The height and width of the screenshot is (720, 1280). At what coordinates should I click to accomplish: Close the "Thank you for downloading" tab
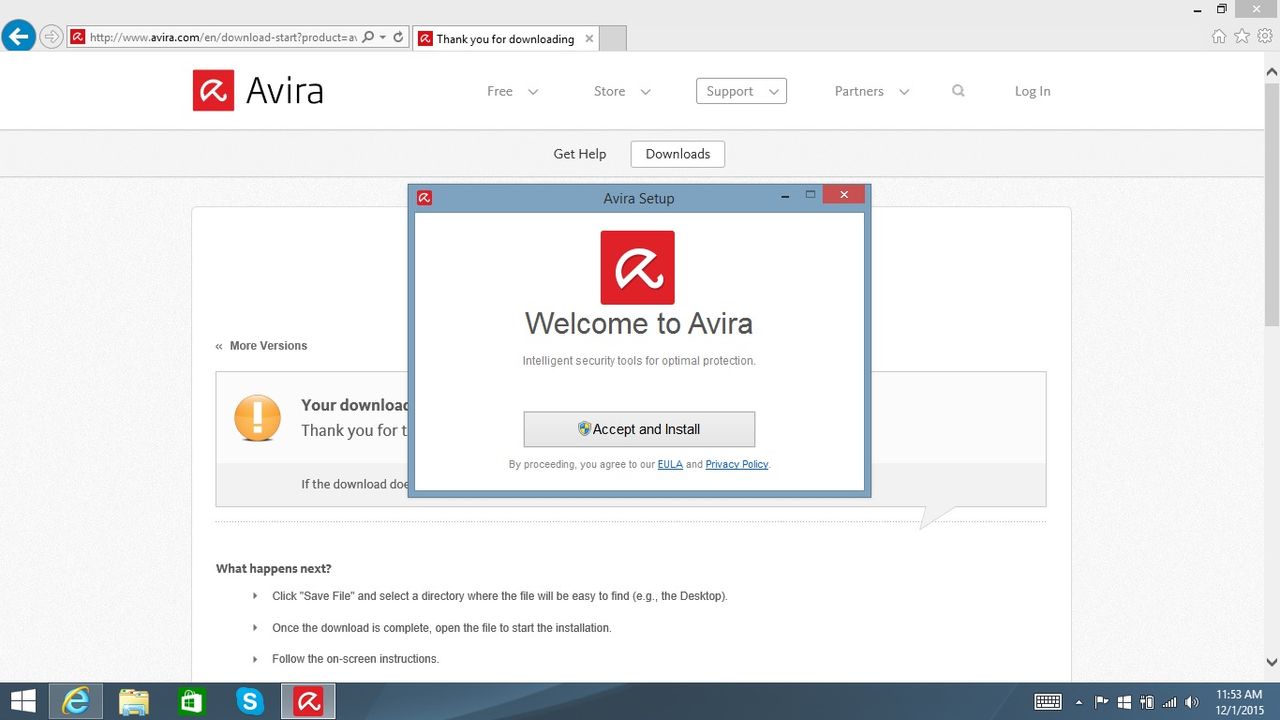(589, 39)
